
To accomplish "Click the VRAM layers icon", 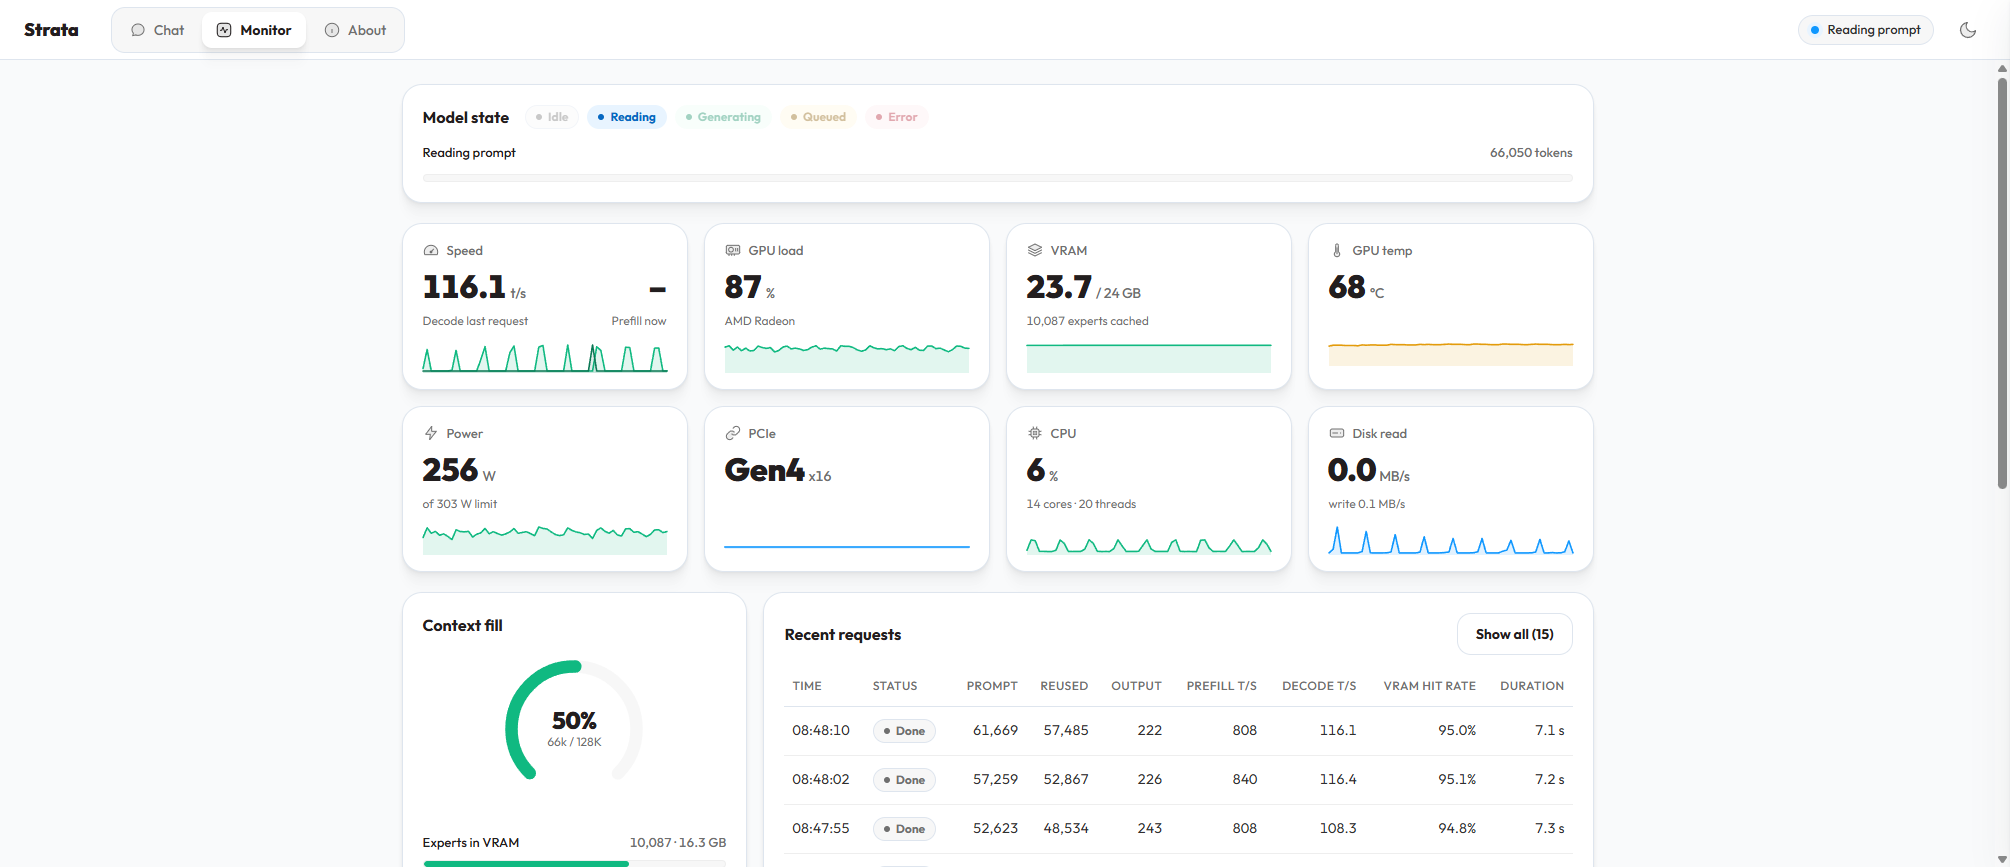I will (1035, 251).
